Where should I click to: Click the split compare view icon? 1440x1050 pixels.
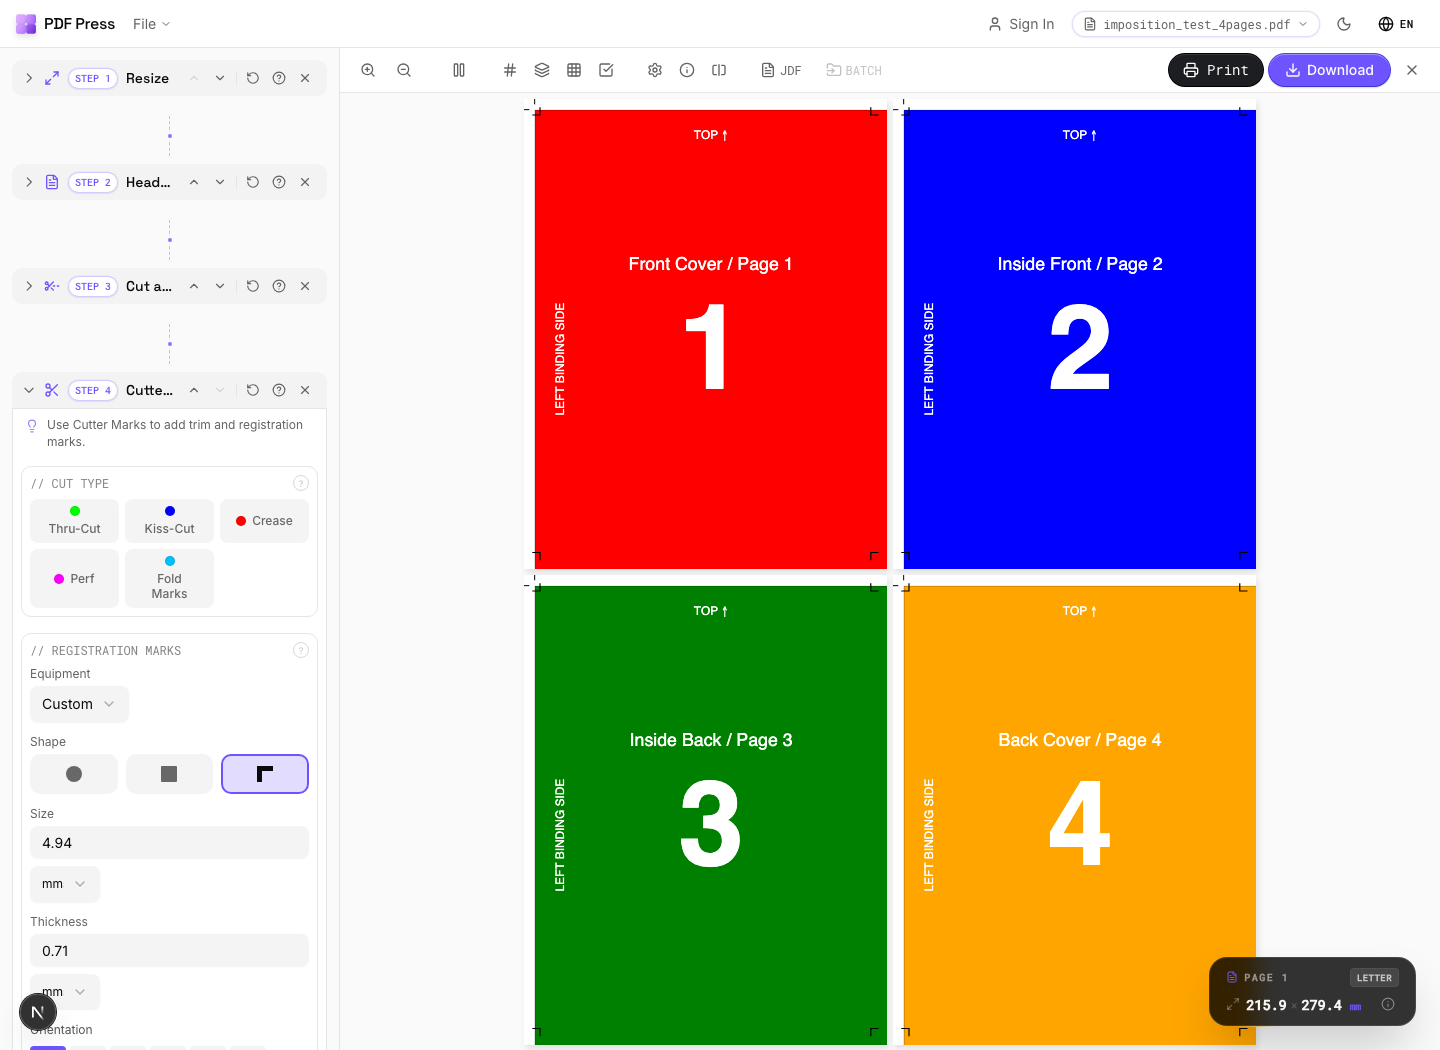719,70
